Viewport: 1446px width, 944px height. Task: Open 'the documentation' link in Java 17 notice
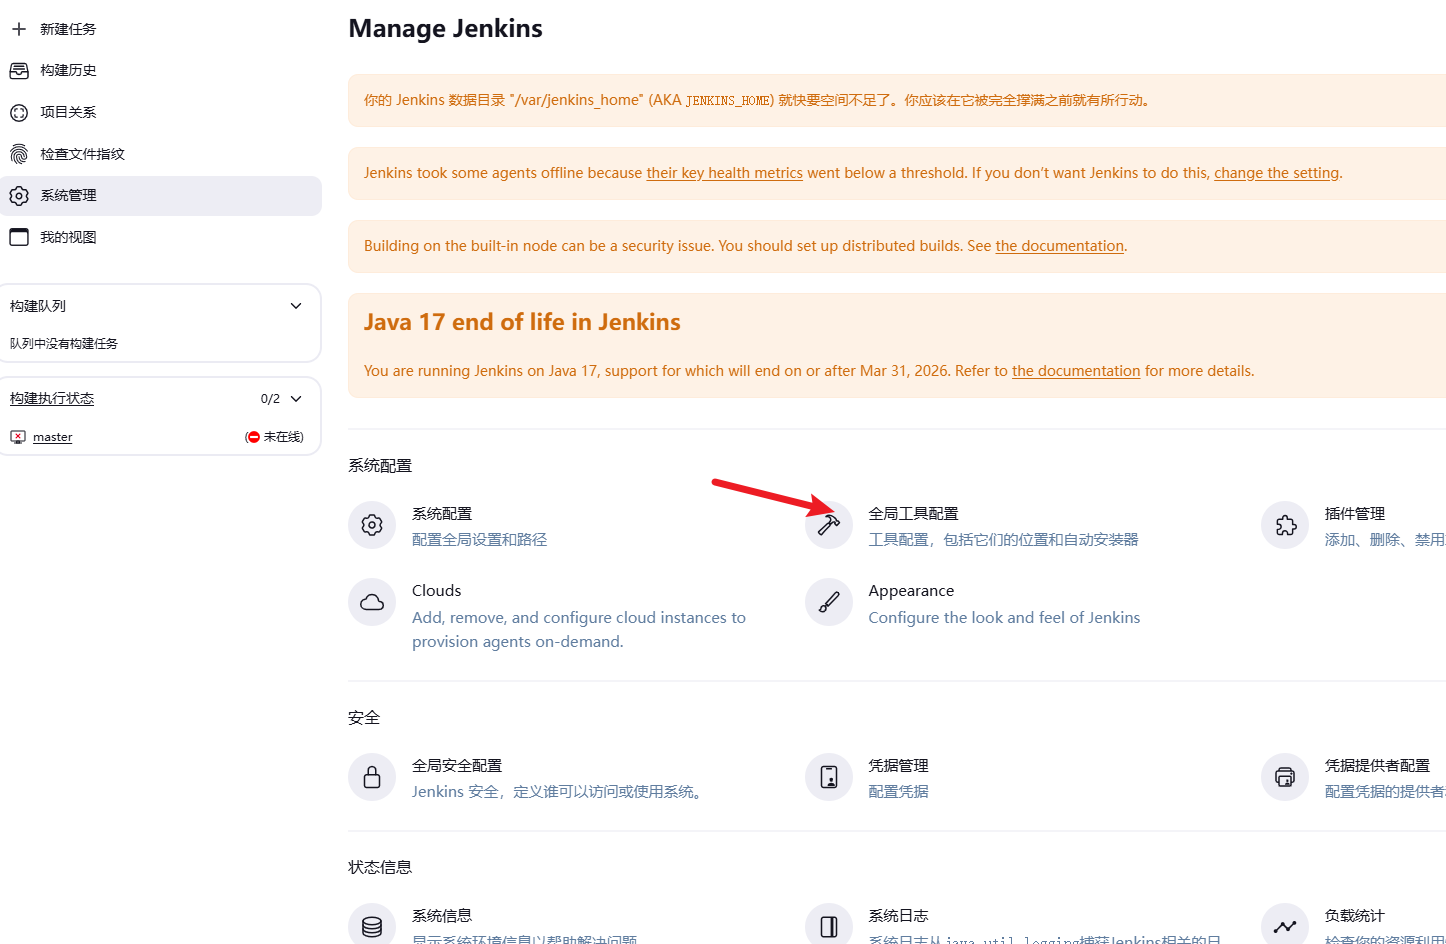pyautogui.click(x=1076, y=371)
